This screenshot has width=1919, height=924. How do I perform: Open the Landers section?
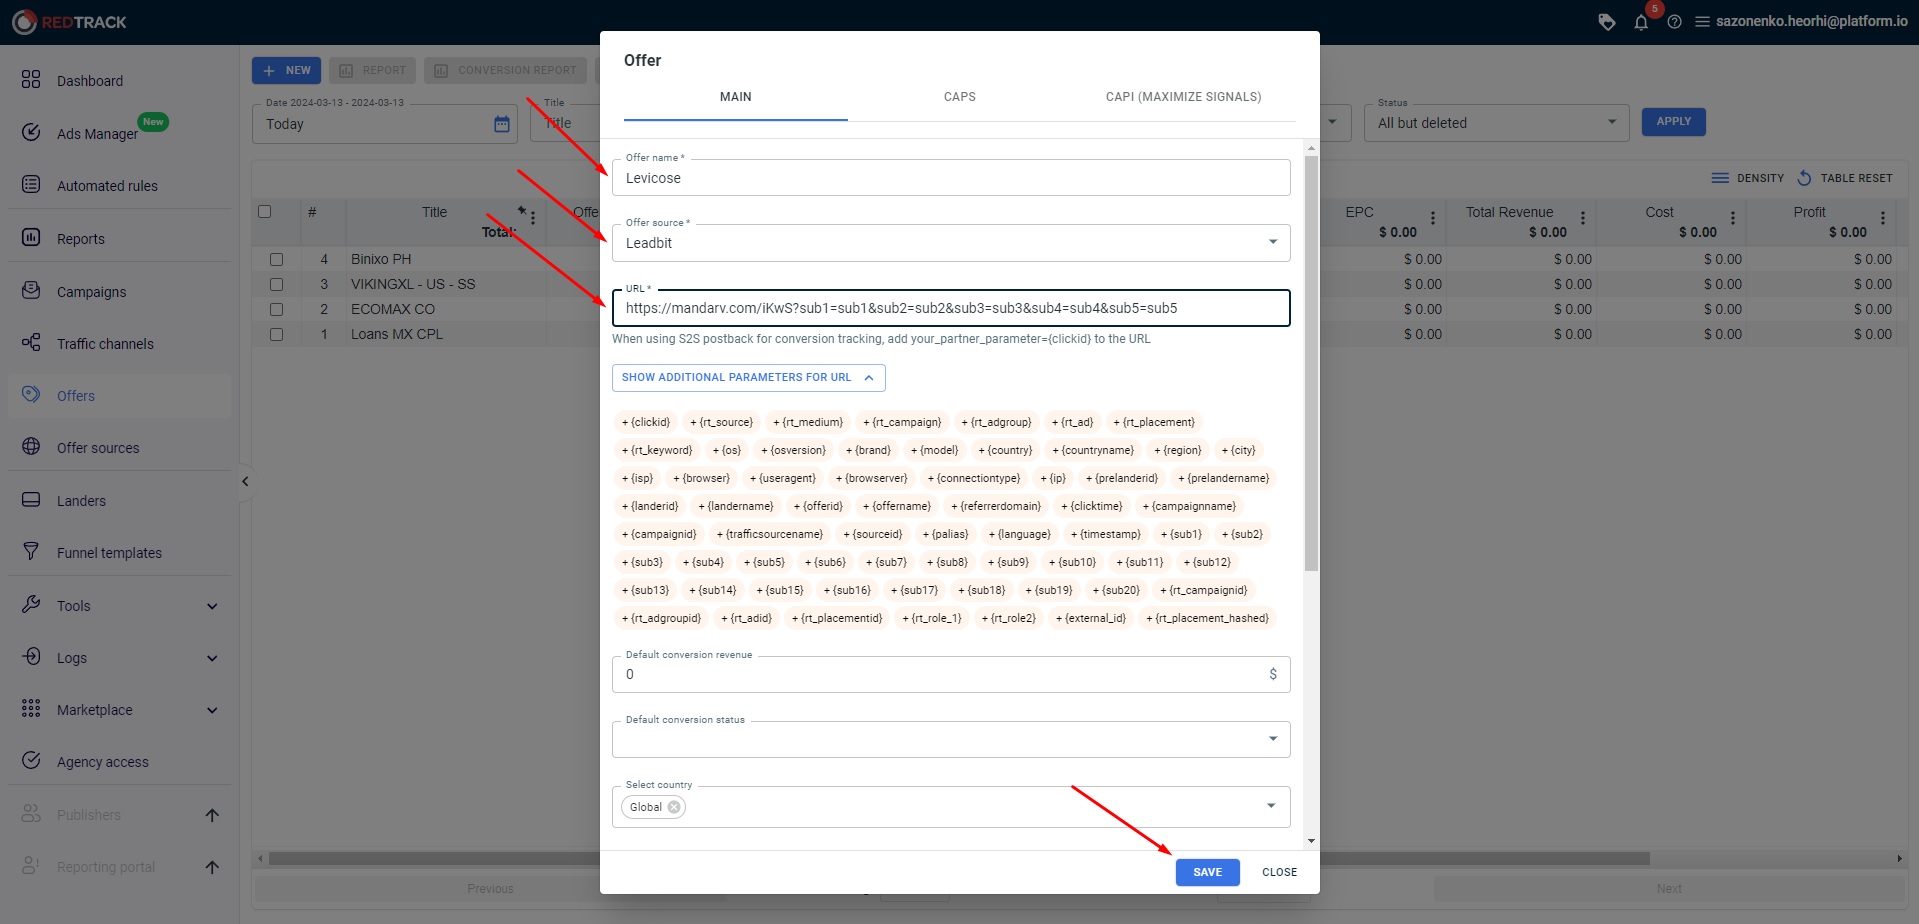(x=80, y=500)
